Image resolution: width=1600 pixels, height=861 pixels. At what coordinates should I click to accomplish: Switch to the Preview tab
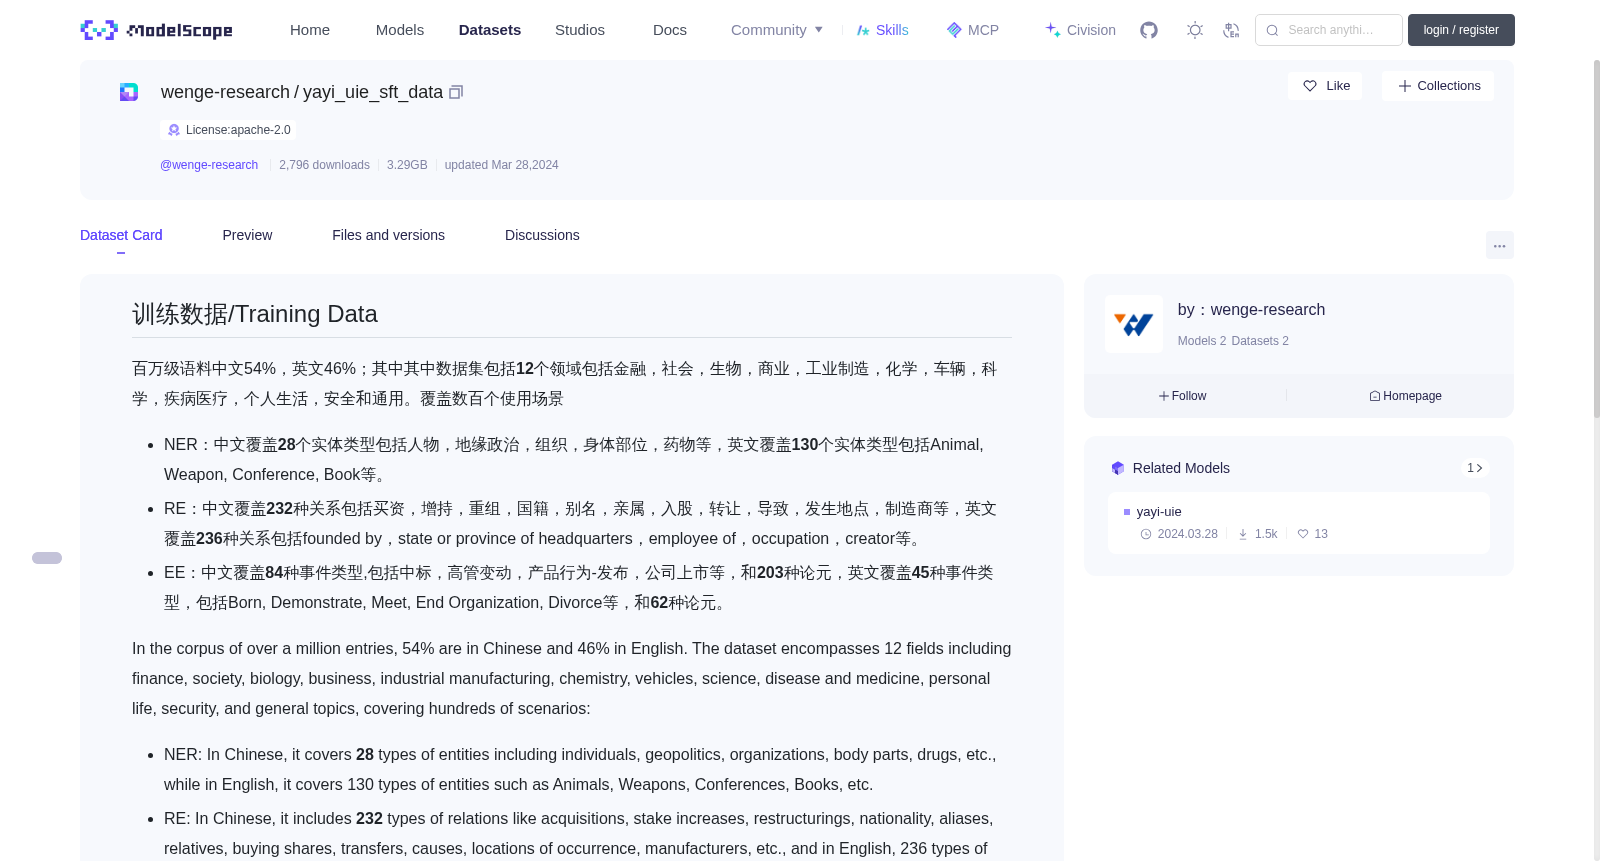click(247, 235)
